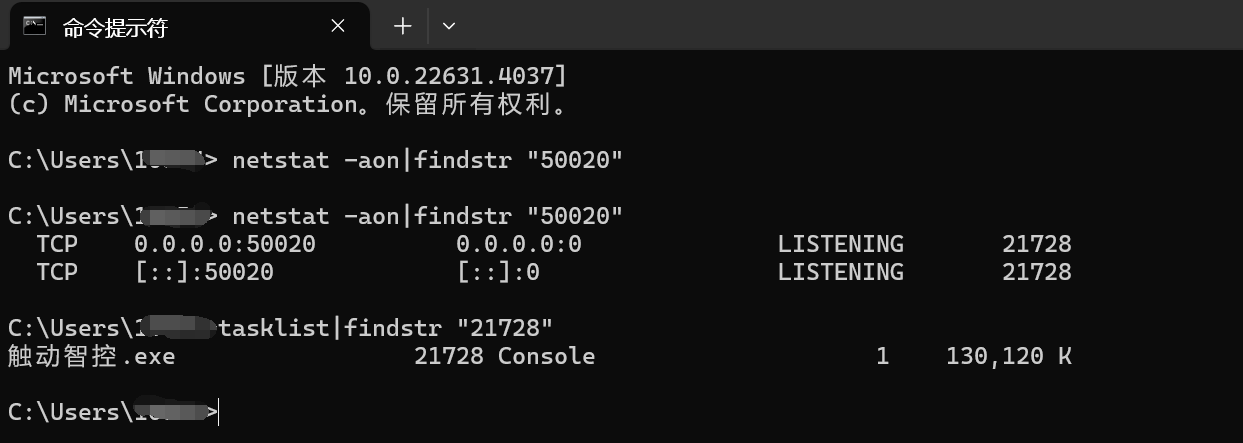This screenshot has height=443, width=1243.
Task: Click the Microsoft Corporation copyright line
Action: (288, 104)
